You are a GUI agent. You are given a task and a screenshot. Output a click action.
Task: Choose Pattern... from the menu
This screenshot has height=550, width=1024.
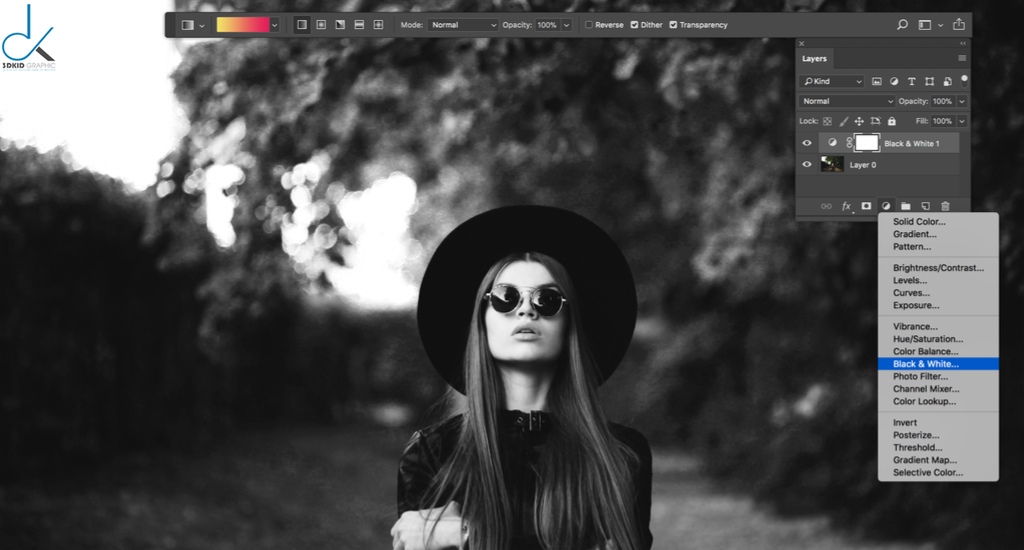(912, 246)
